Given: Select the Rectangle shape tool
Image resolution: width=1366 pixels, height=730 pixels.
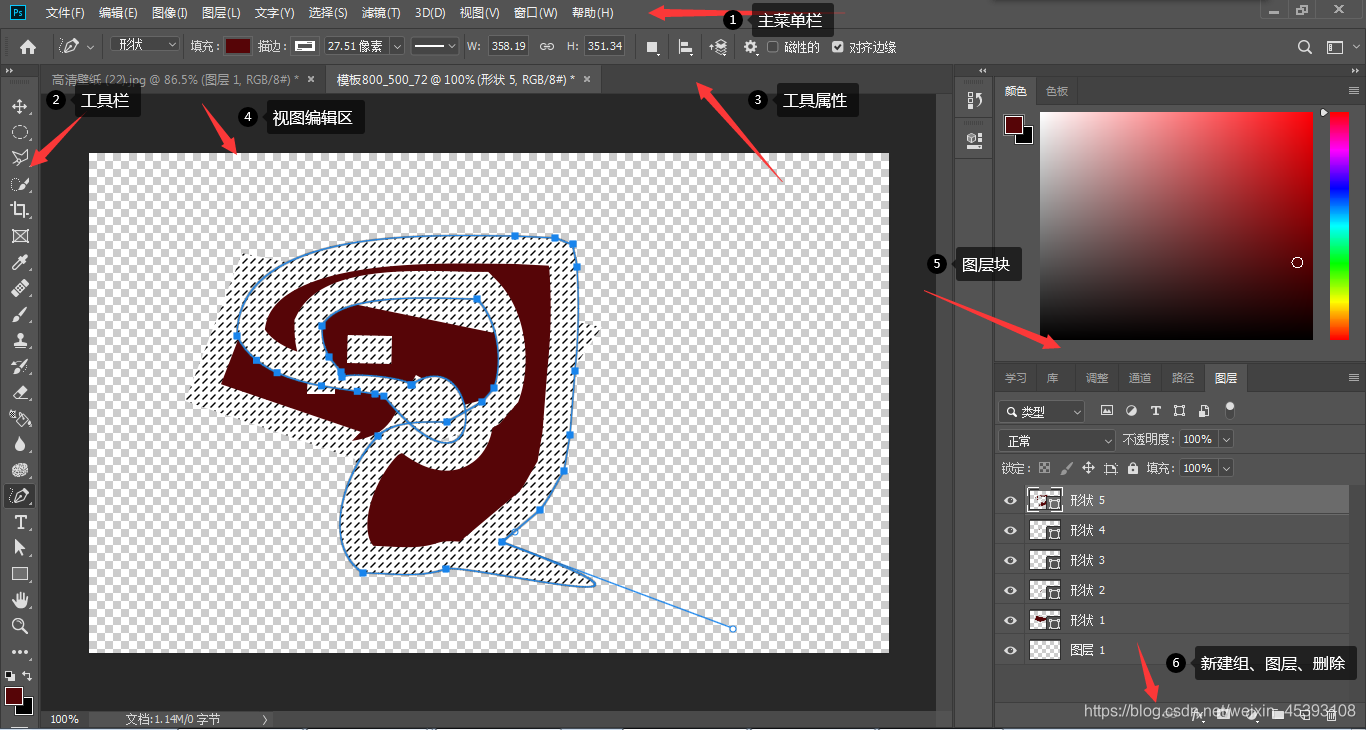Looking at the screenshot, I should tap(19, 574).
